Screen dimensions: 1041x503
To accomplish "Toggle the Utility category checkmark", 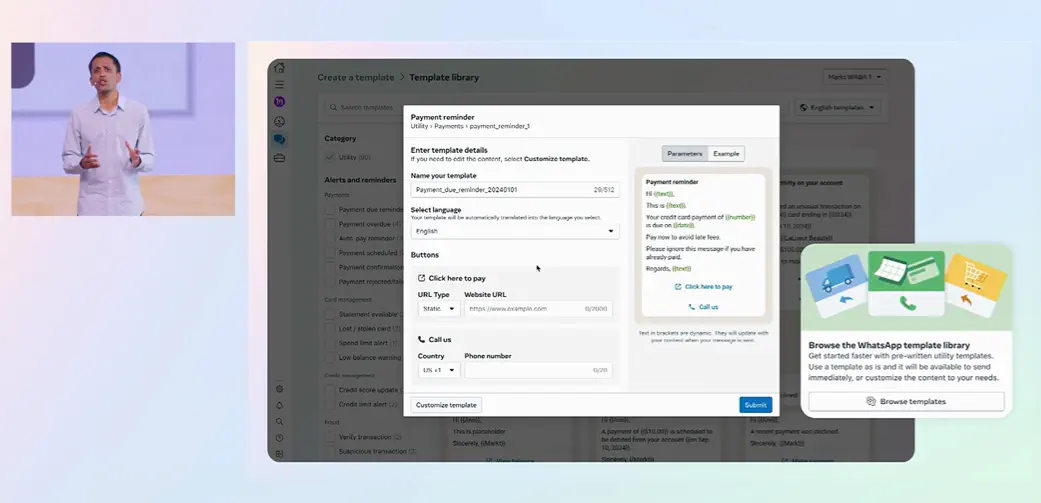I will click(x=330, y=157).
